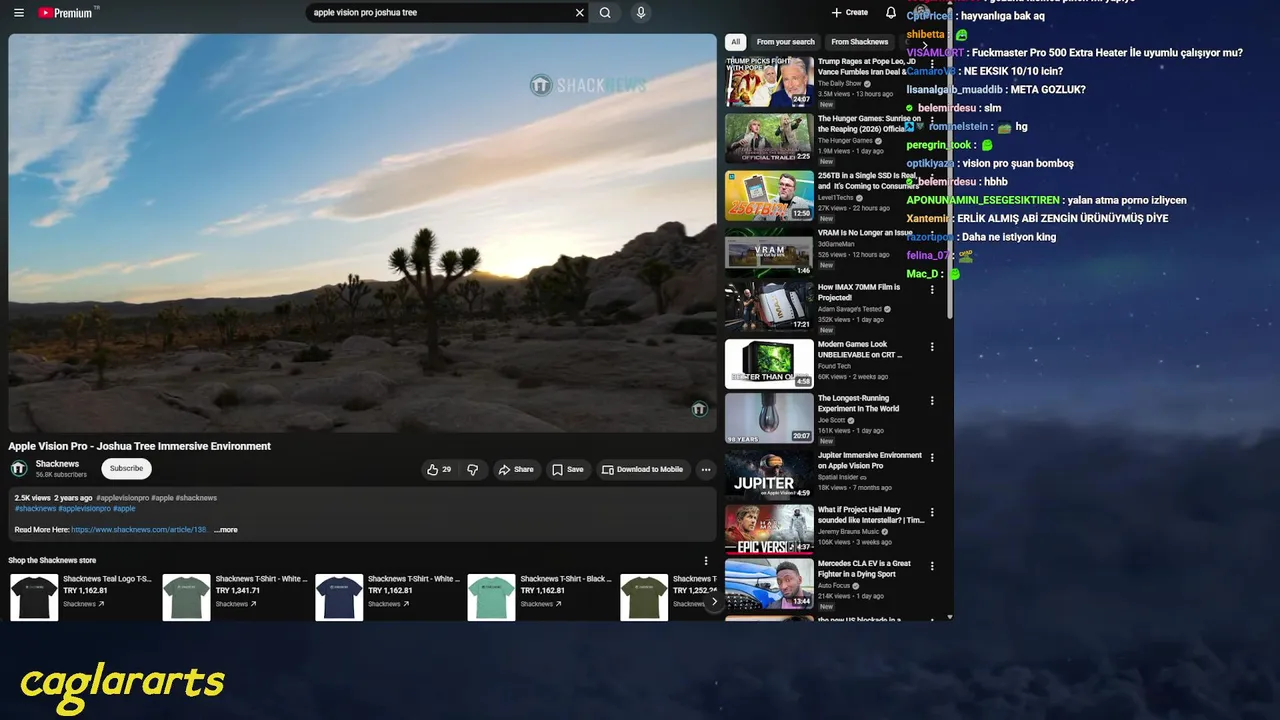Share the Joshua Tree video
The width and height of the screenshot is (1280, 720).
coord(516,469)
